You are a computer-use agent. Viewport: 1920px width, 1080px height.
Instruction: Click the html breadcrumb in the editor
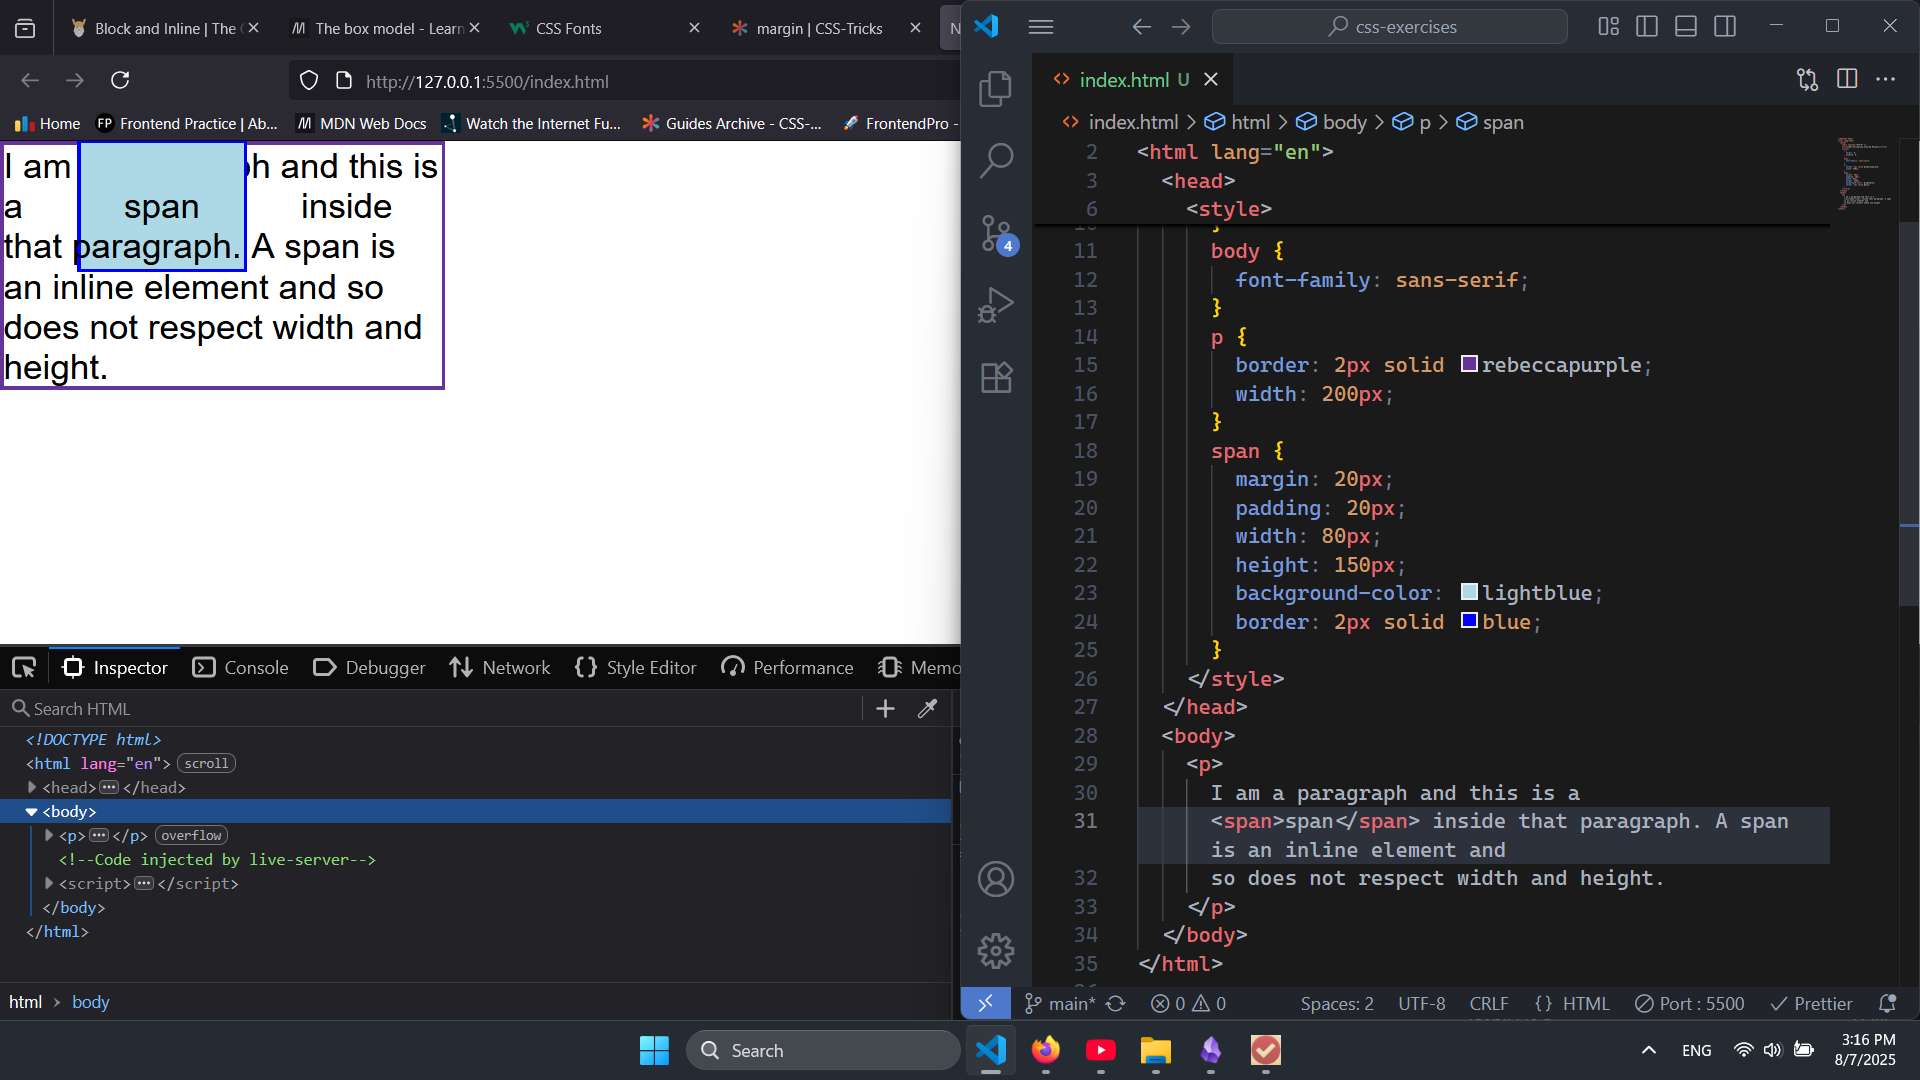click(x=1238, y=122)
